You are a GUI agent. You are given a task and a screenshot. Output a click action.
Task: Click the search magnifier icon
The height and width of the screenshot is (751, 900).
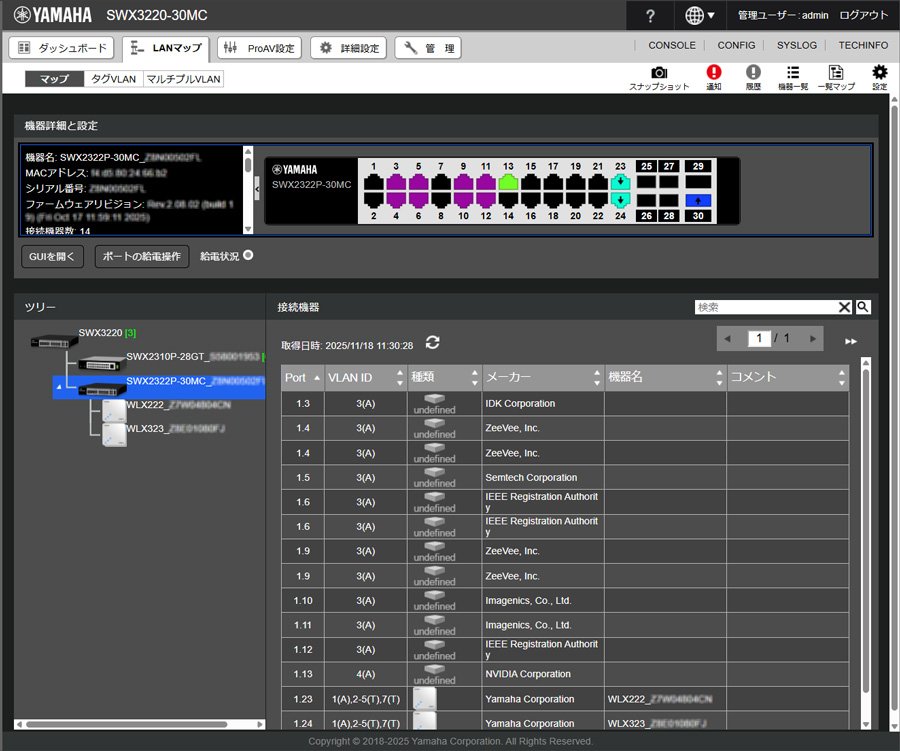tap(863, 307)
